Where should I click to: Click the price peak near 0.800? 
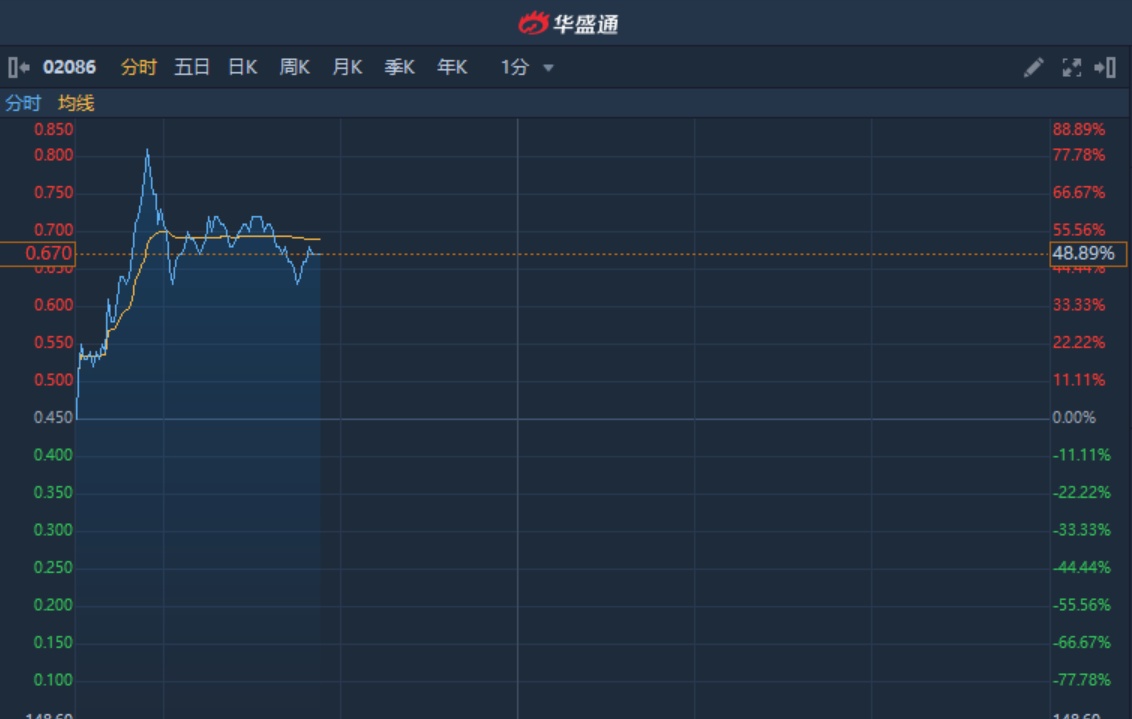point(147,151)
